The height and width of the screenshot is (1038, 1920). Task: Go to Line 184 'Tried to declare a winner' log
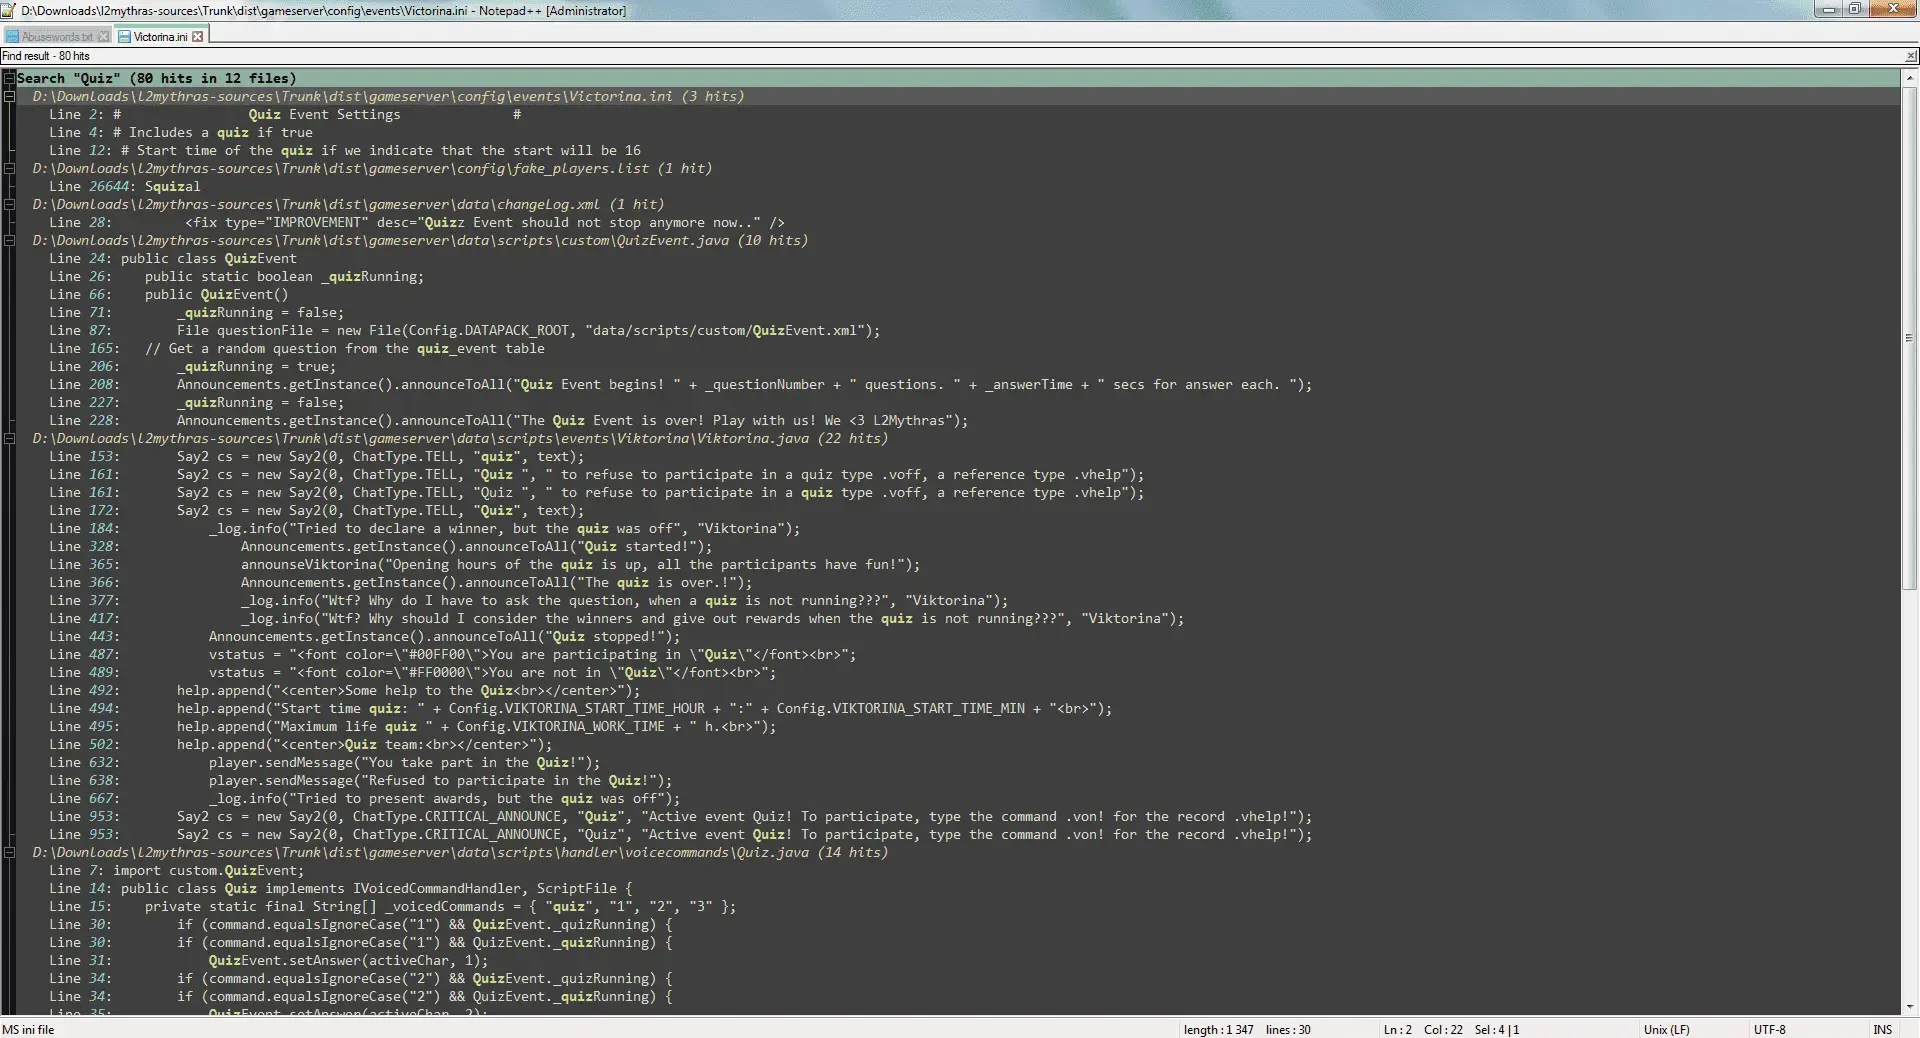[425, 528]
